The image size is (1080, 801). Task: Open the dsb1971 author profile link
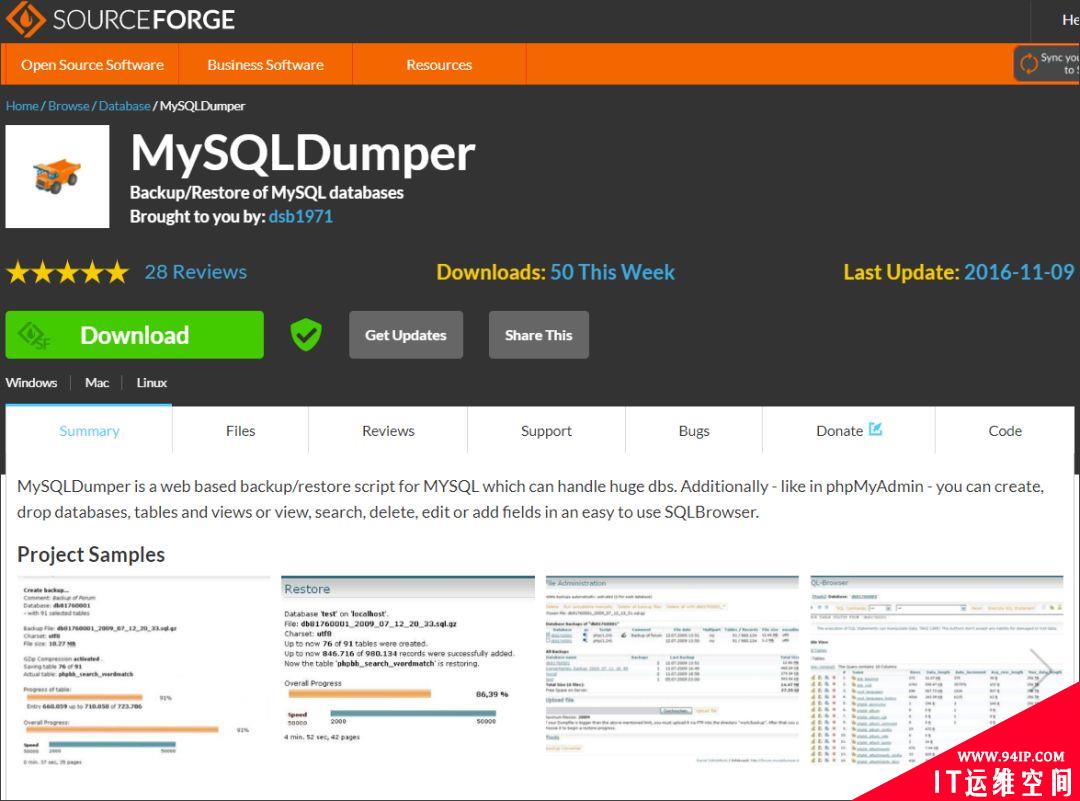301,216
